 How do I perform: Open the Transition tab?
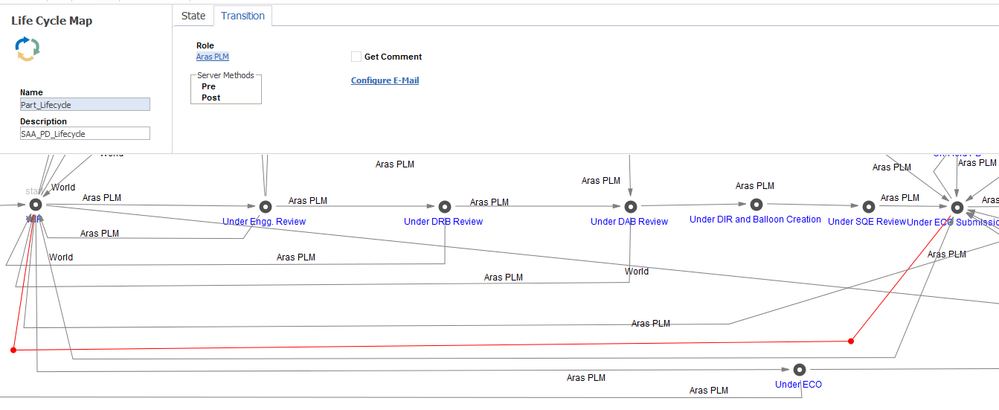243,16
